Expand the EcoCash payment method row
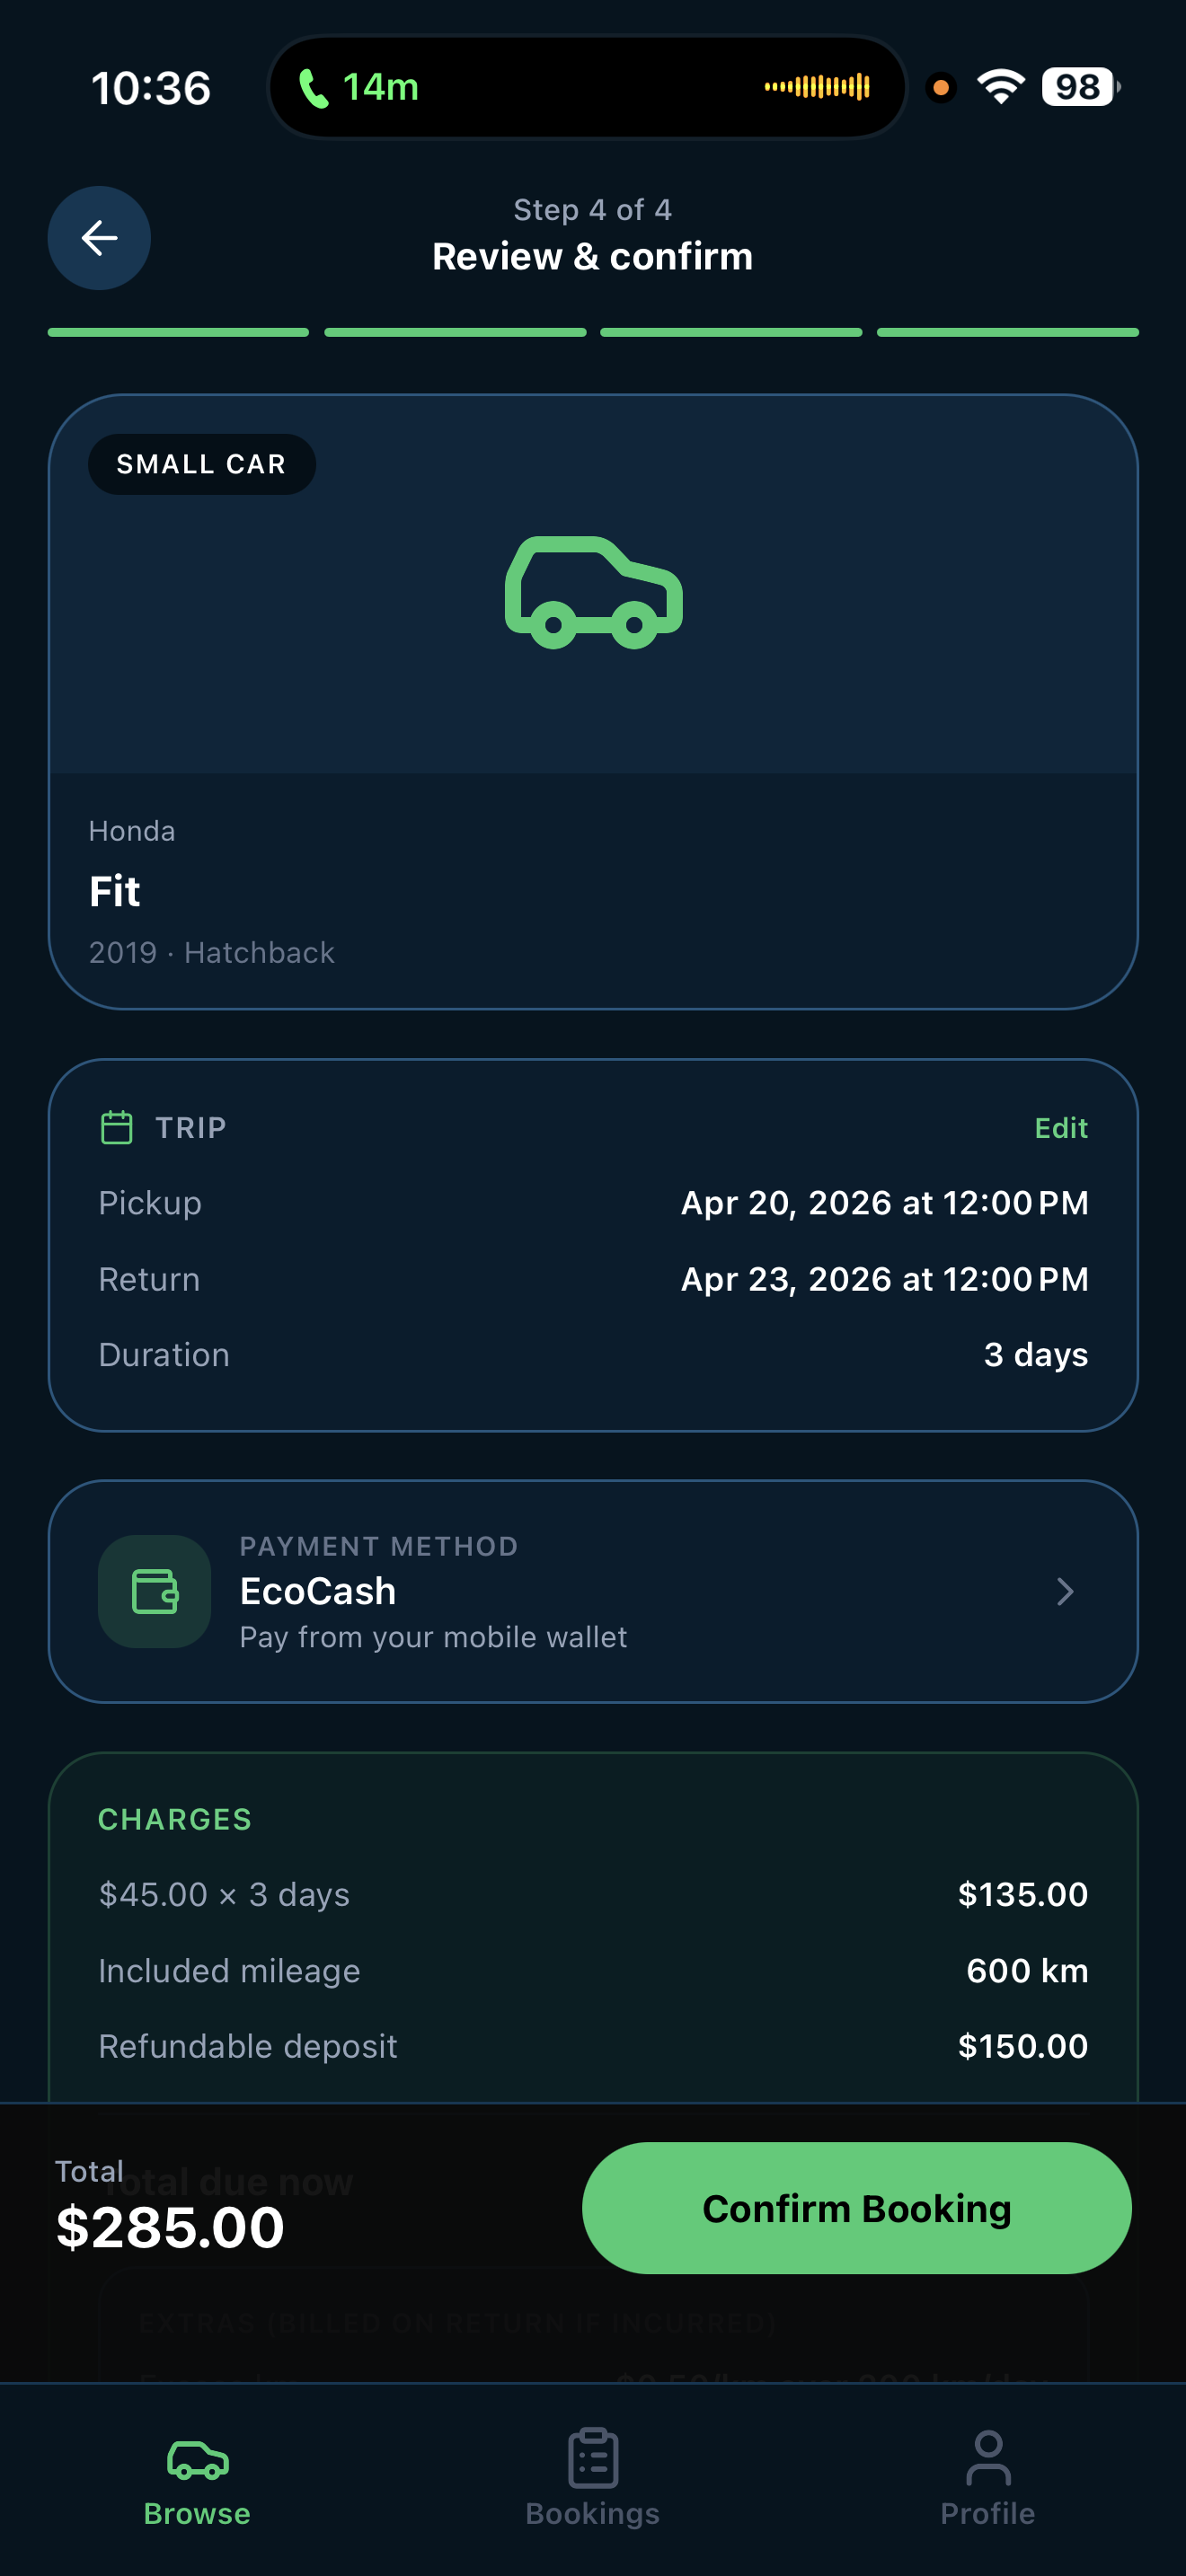The image size is (1186, 2576). (593, 1591)
